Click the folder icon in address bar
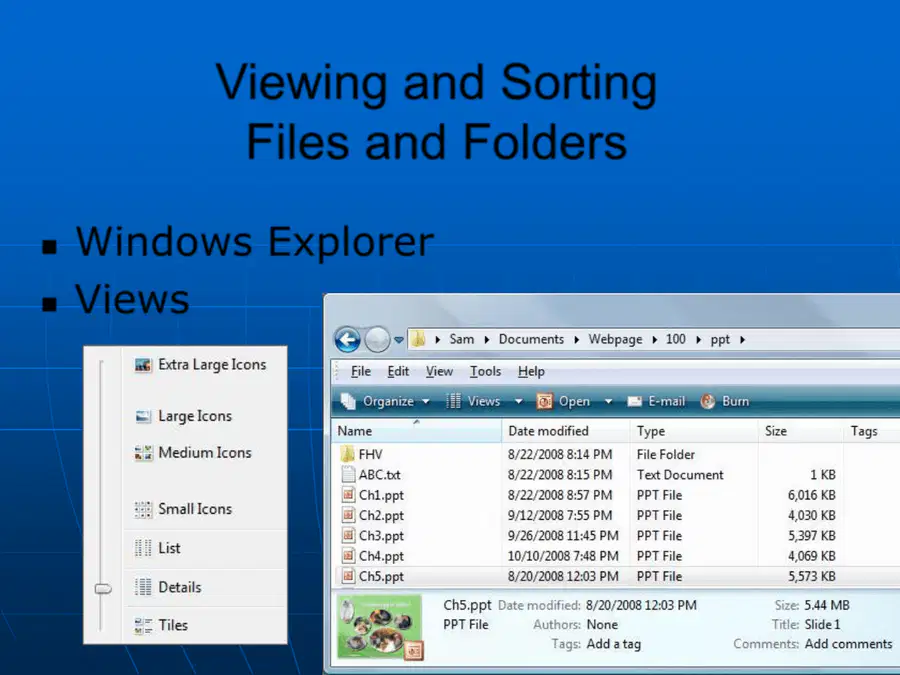The height and width of the screenshot is (675, 900). coord(418,339)
